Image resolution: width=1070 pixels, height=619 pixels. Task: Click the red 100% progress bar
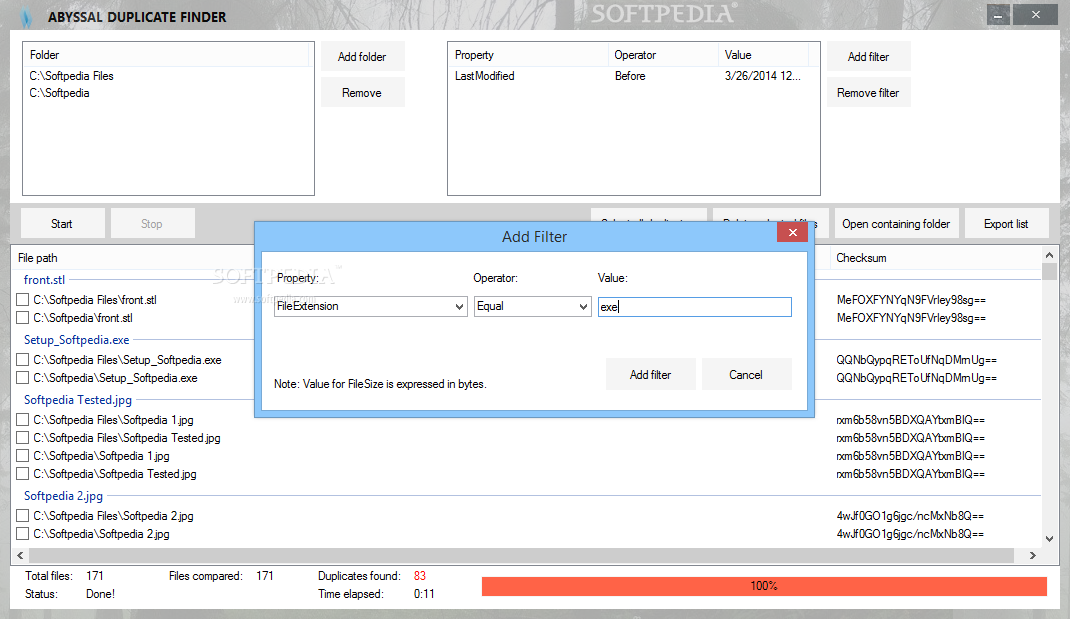(764, 586)
